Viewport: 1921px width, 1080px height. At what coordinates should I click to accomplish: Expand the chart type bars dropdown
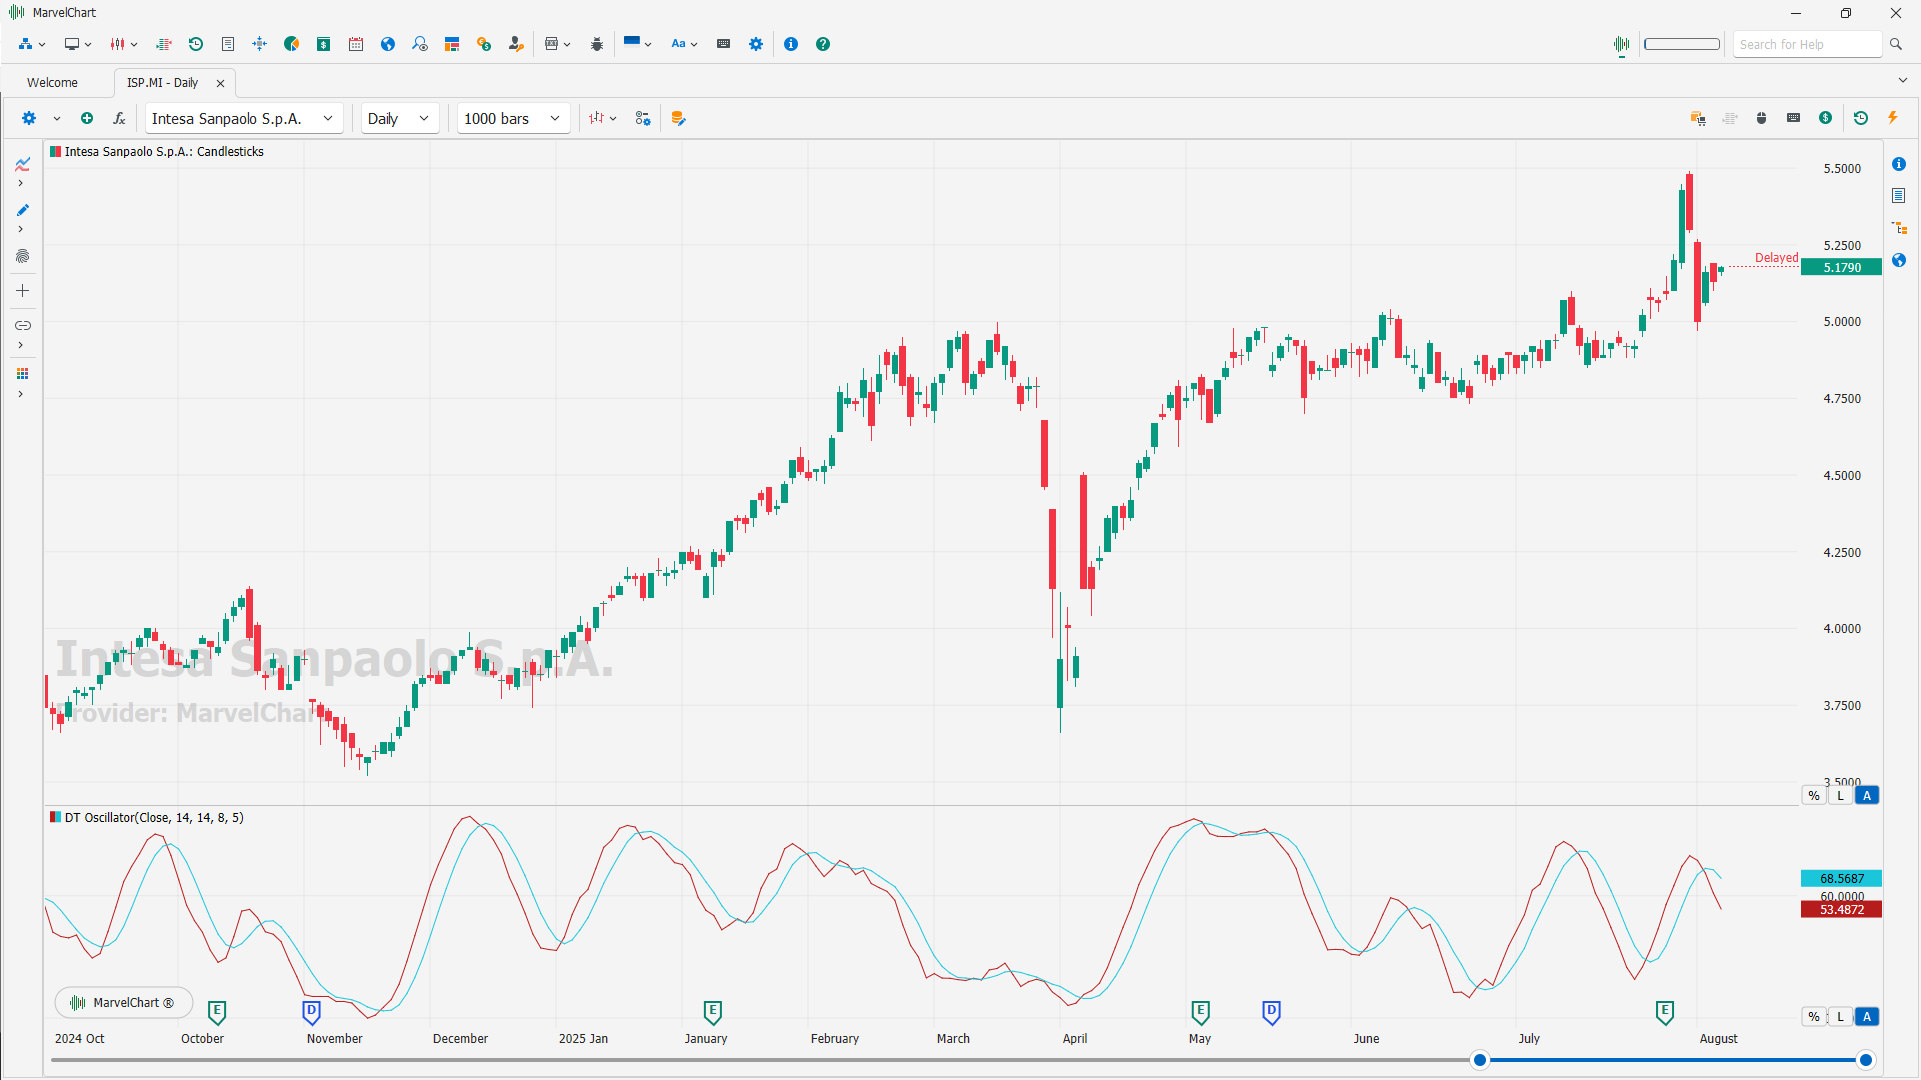pyautogui.click(x=603, y=118)
